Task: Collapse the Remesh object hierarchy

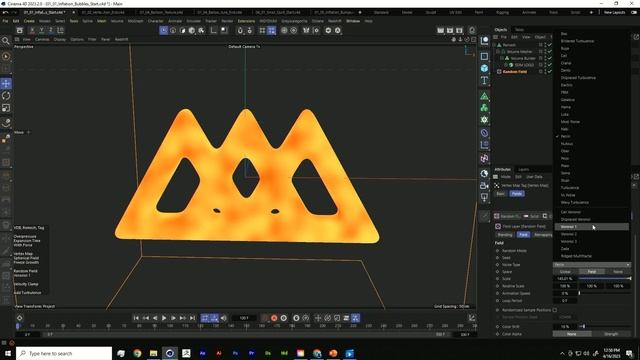Action: (494, 45)
